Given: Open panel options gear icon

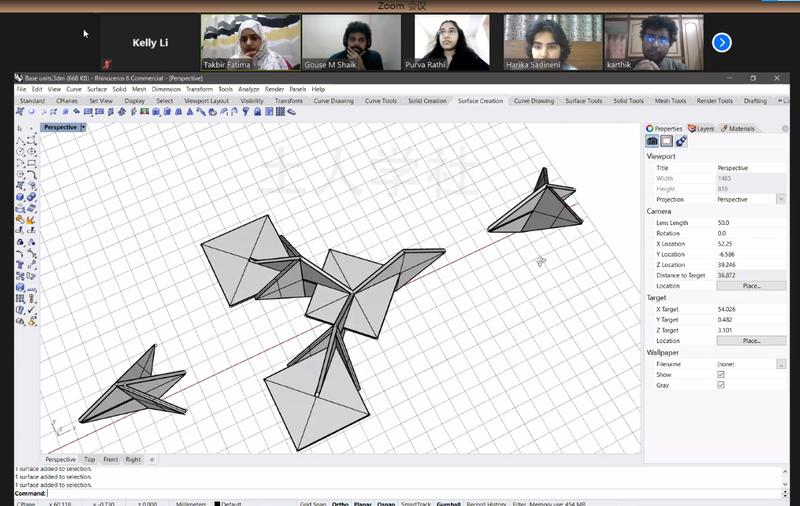Looking at the screenshot, I should click(x=785, y=129).
